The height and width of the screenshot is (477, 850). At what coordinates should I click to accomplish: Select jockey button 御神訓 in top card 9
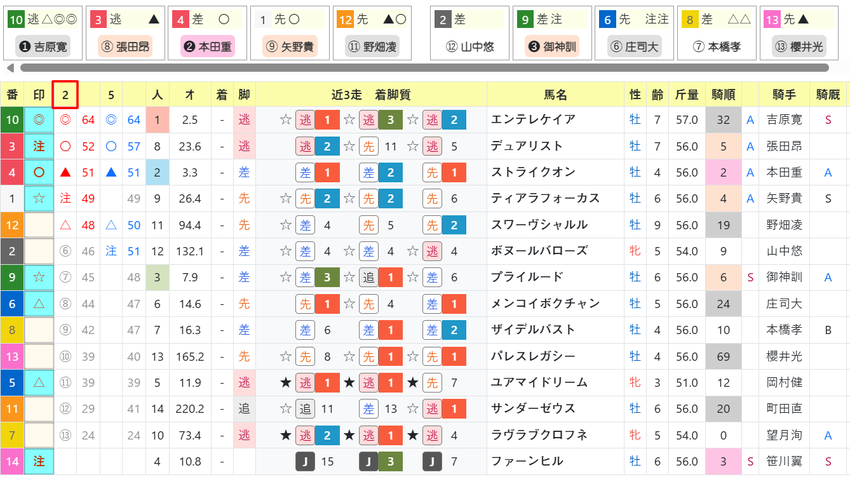click(x=552, y=47)
